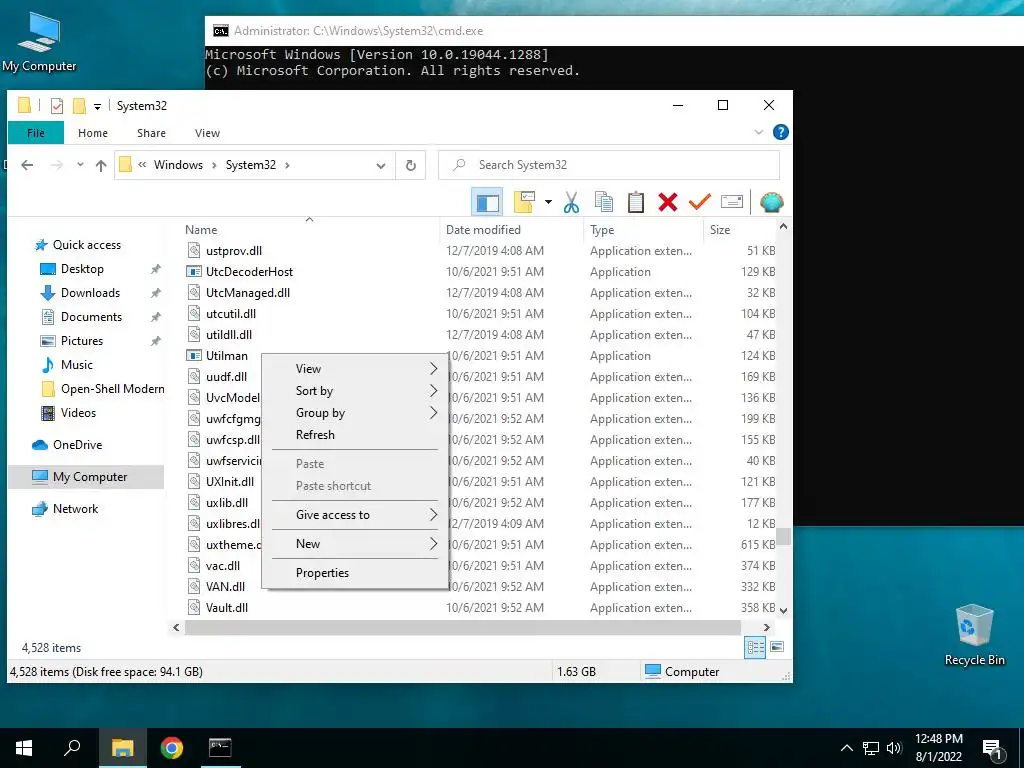Open OneDrive in the navigation pane
This screenshot has height=768, width=1024.
[77, 445]
